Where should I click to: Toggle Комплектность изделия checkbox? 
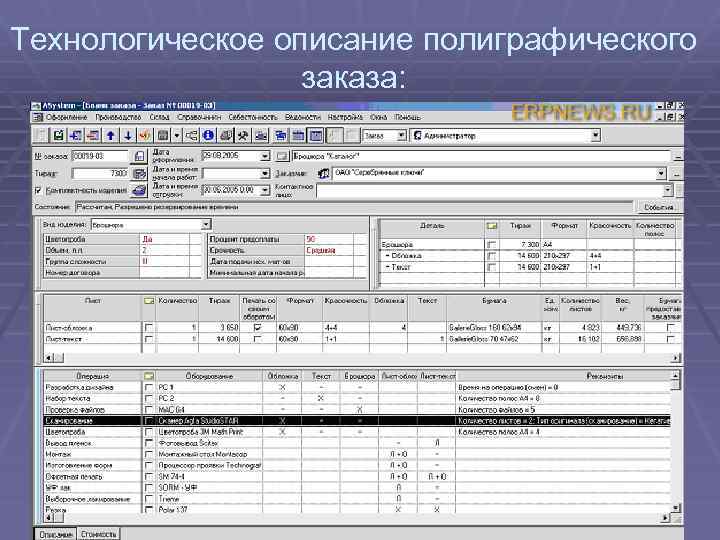click(39, 190)
